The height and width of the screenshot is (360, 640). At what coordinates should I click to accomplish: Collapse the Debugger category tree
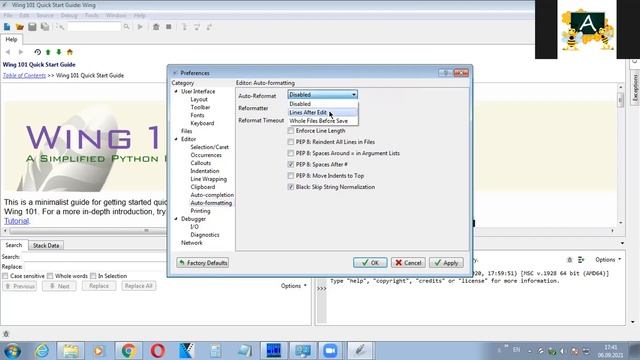(x=176, y=219)
